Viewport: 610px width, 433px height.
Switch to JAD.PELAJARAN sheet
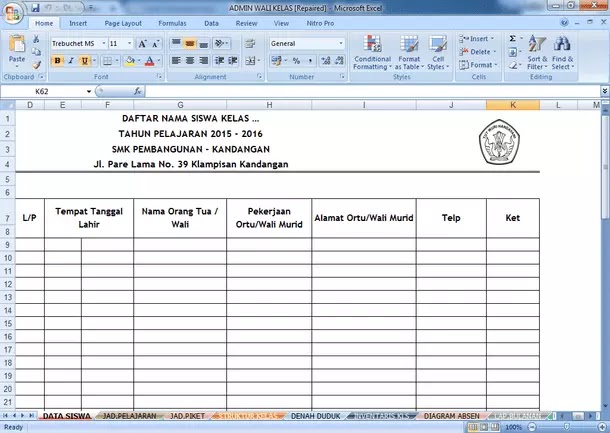129,416
